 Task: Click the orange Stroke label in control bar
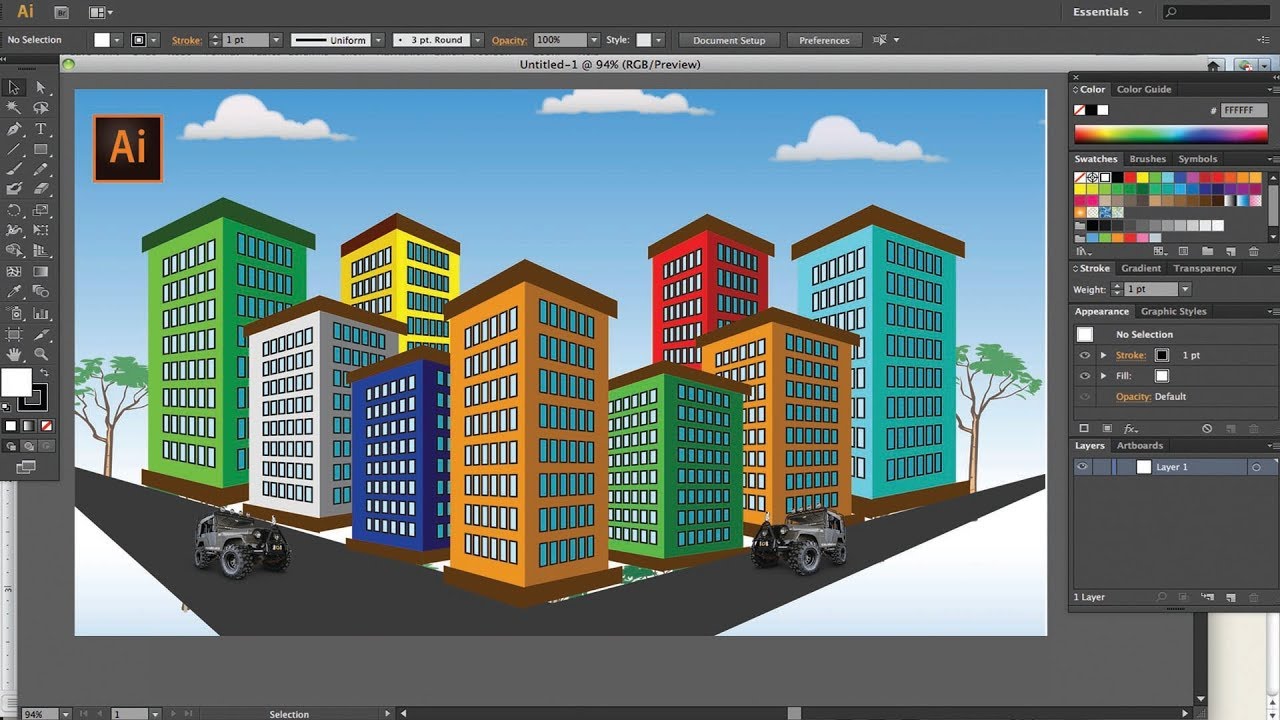[186, 40]
